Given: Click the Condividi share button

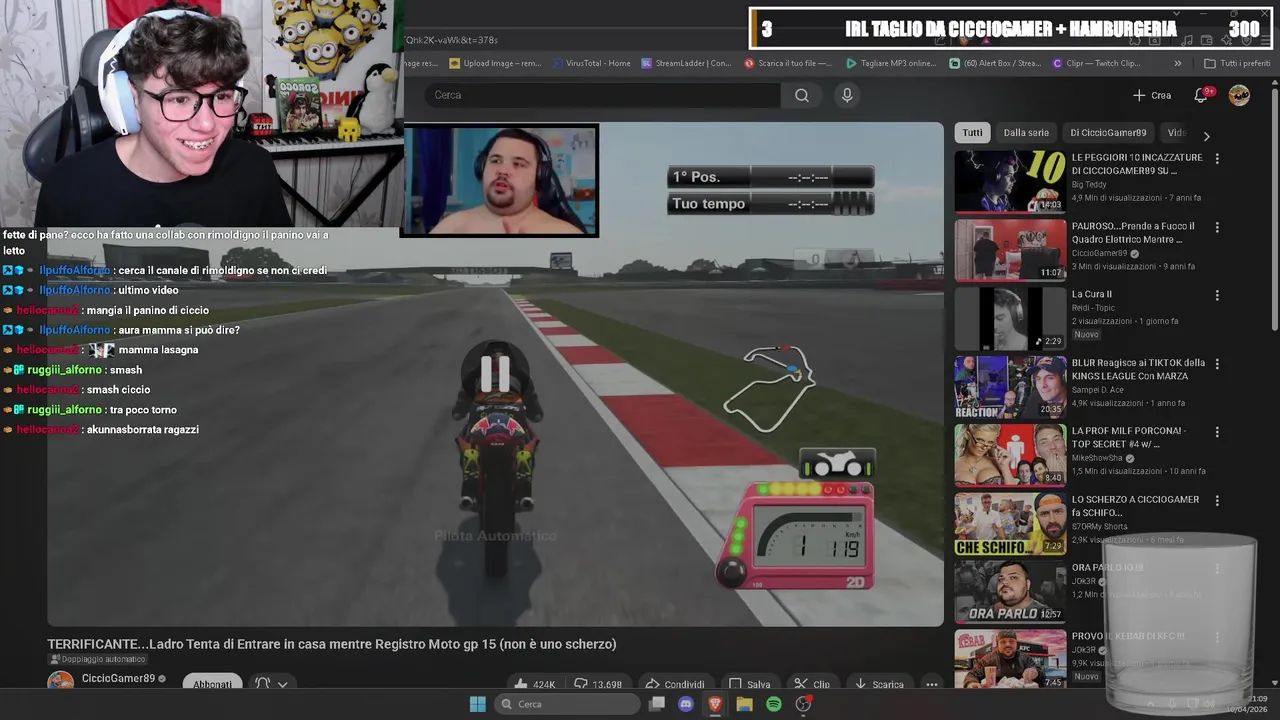Looking at the screenshot, I should (x=675, y=684).
